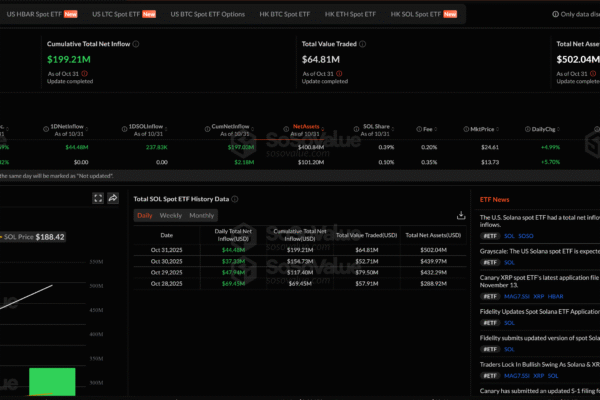The image size is (600, 400).
Task: Select the Monthly history view
Action: pyautogui.click(x=201, y=216)
